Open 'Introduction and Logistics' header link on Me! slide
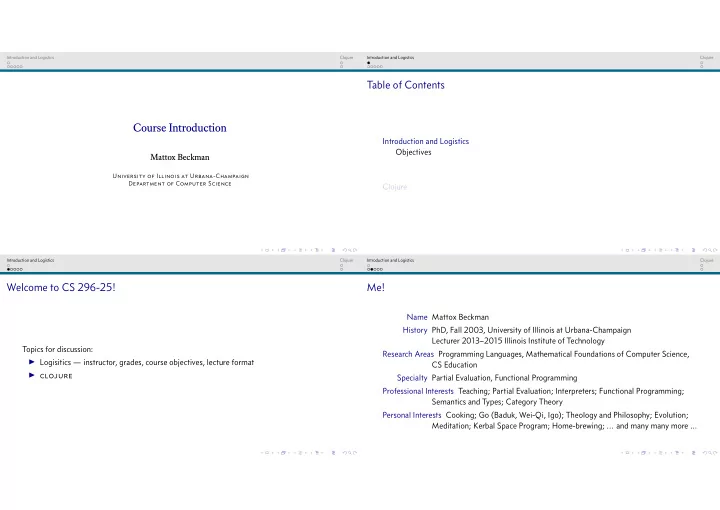Image resolution: width=720 pixels, height=510 pixels. click(390, 260)
